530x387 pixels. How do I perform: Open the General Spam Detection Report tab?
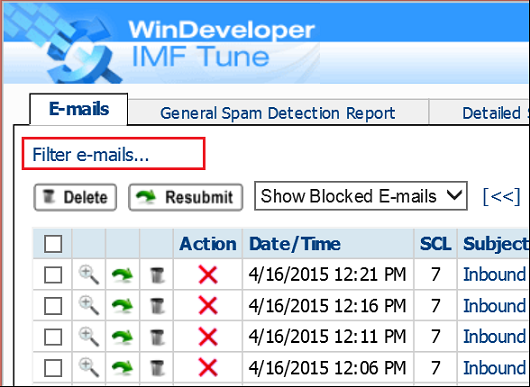point(278,113)
